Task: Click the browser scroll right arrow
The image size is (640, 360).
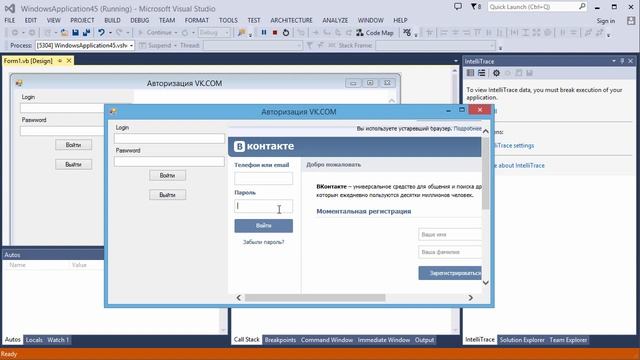Action: [470, 298]
